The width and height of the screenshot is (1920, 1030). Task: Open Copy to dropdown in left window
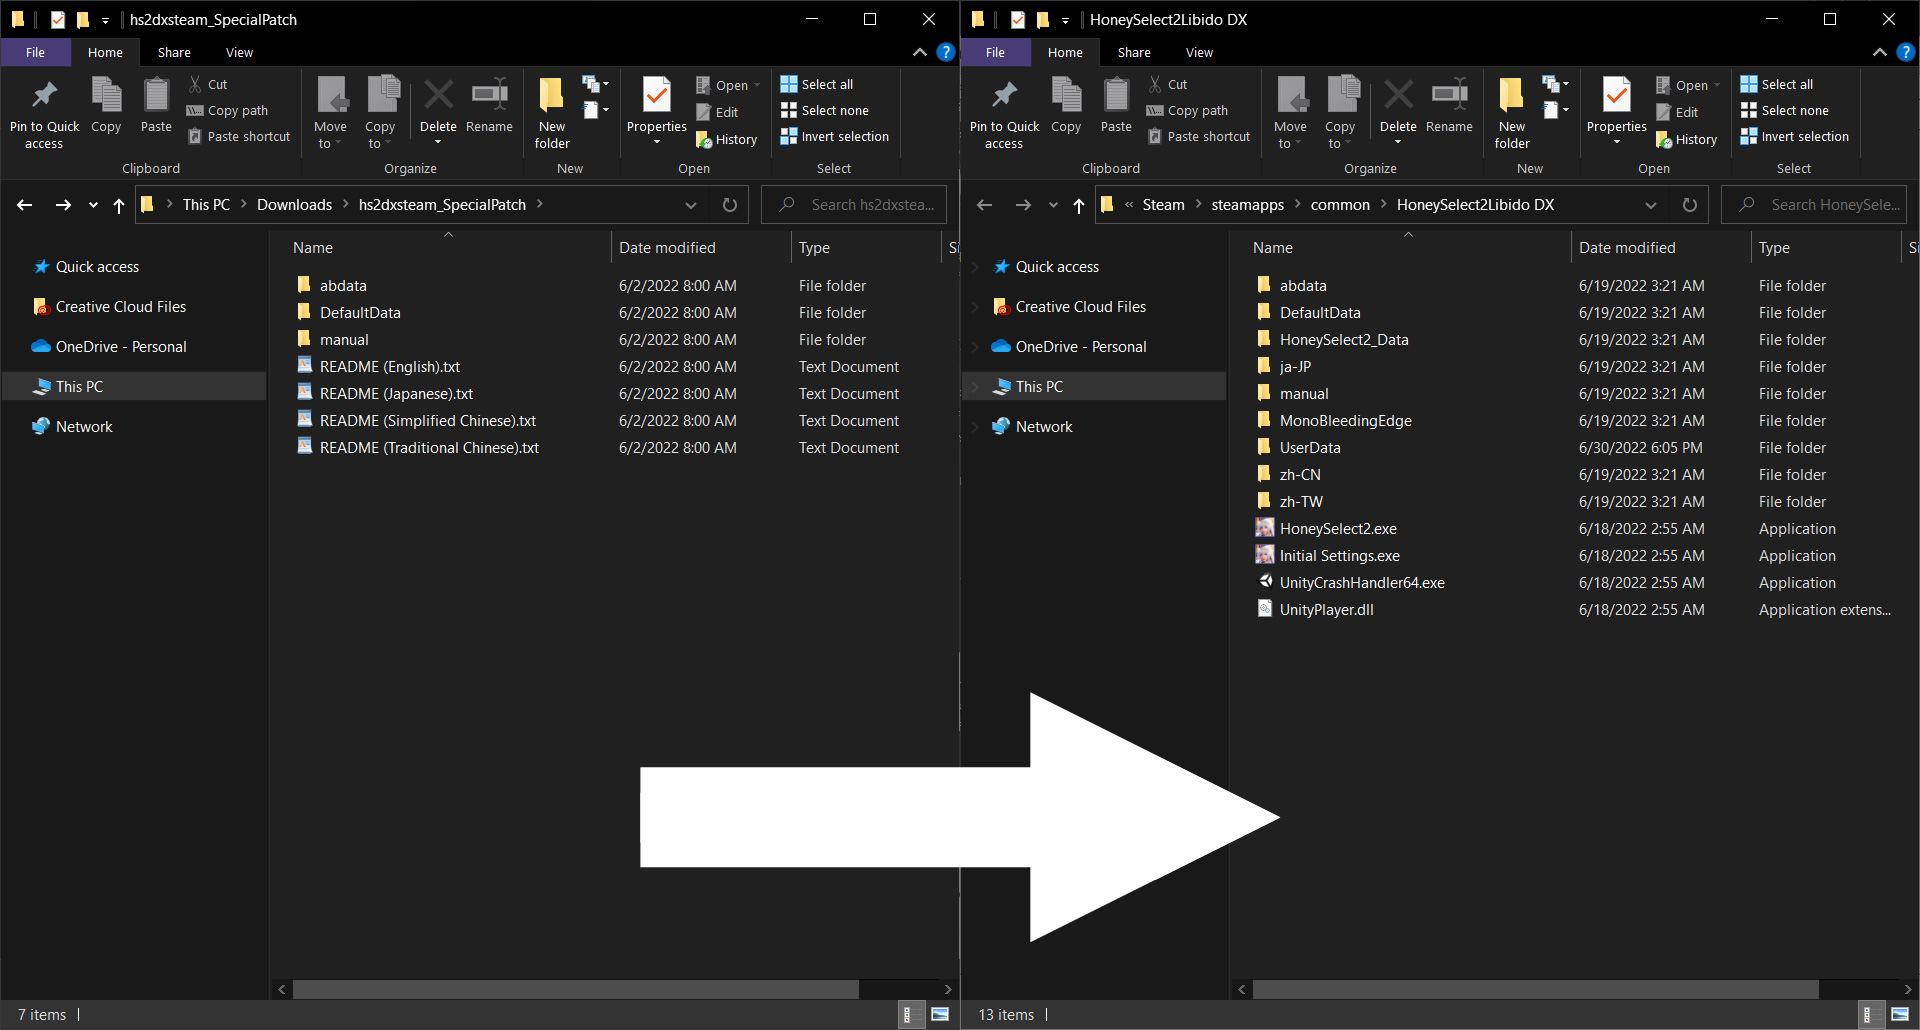[x=380, y=113]
